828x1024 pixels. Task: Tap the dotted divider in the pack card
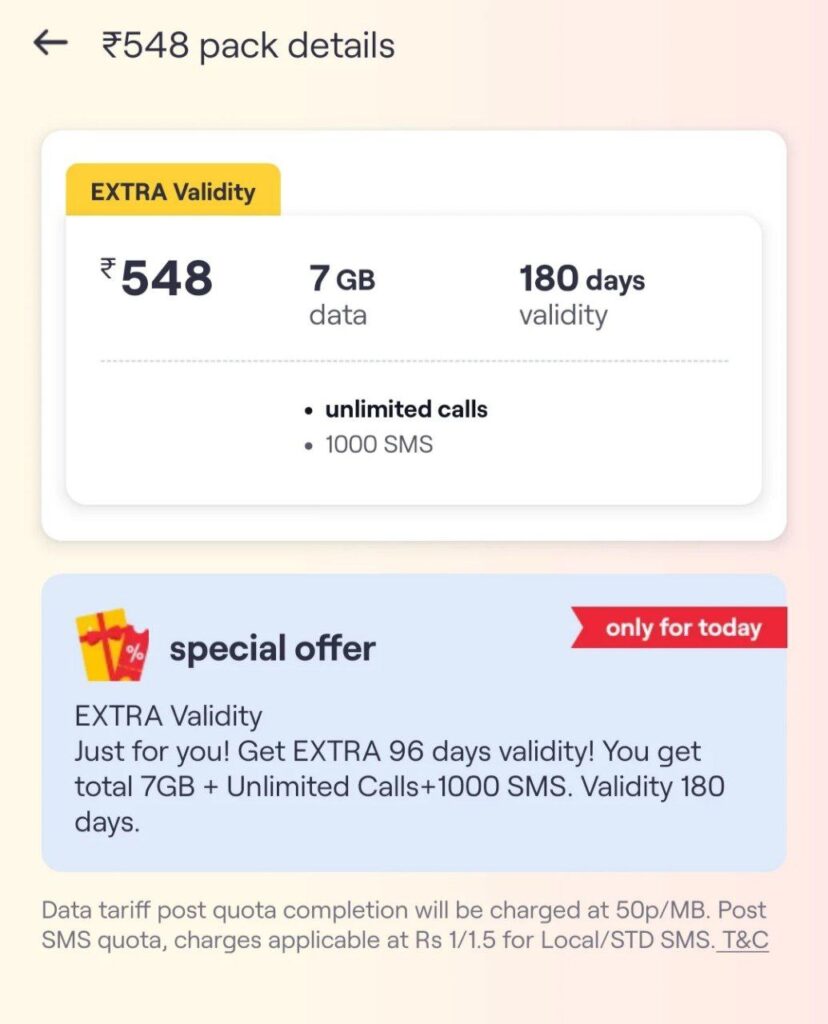coord(414,361)
